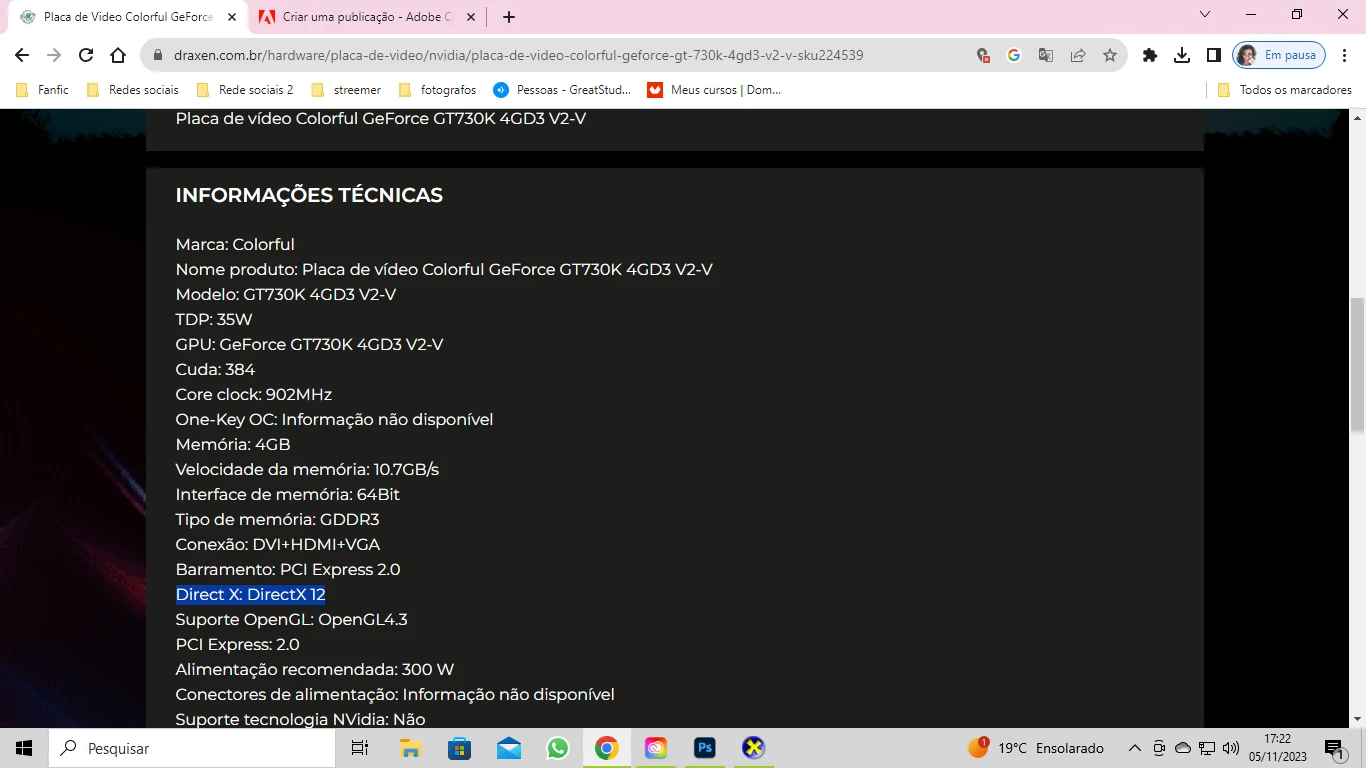
Task: Open the Windows Start menu
Action: [x=24, y=748]
